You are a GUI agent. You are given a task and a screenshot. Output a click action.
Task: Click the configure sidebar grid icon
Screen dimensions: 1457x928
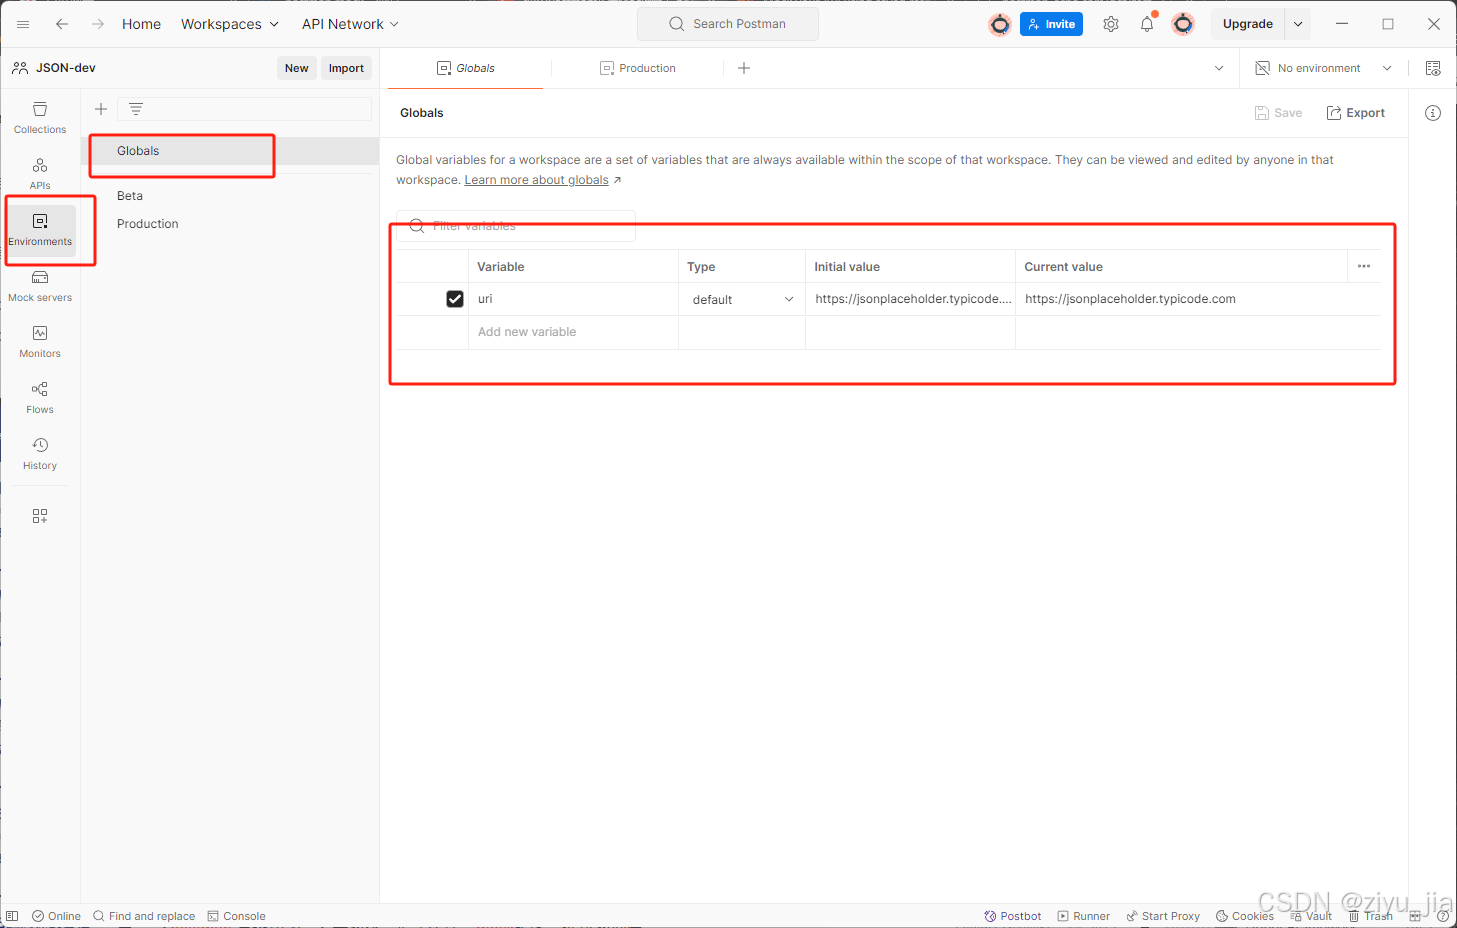[x=40, y=516]
